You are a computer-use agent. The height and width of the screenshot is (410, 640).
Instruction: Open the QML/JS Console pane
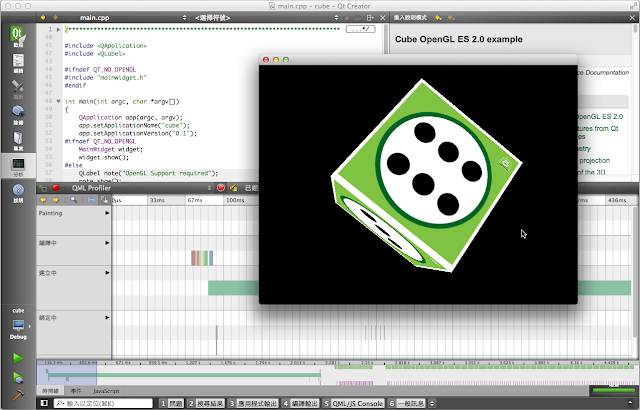point(353,403)
